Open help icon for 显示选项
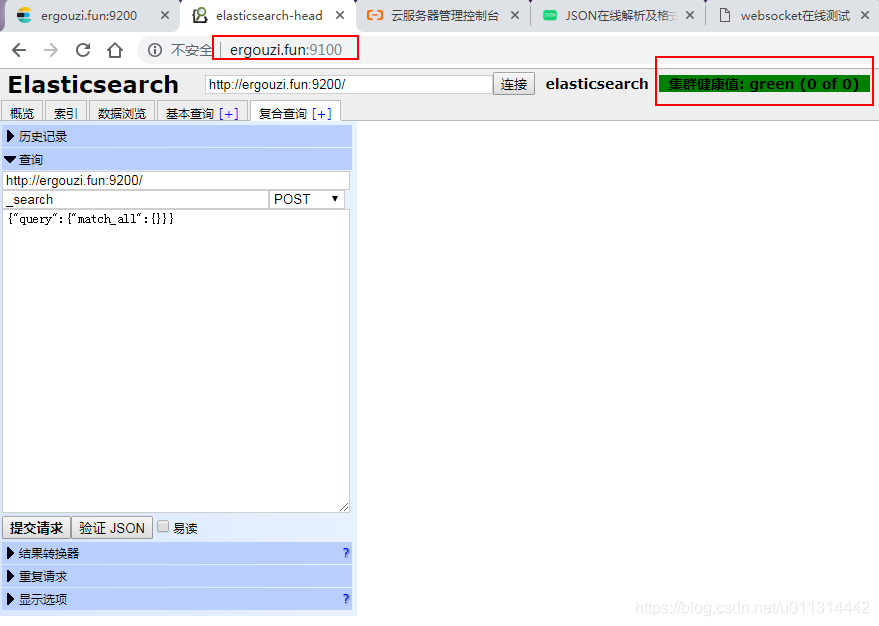879x626 pixels. coord(346,599)
